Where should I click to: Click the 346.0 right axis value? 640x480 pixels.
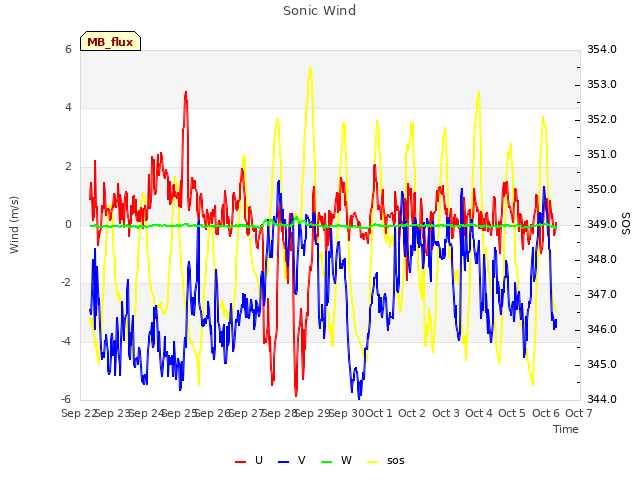click(602, 330)
